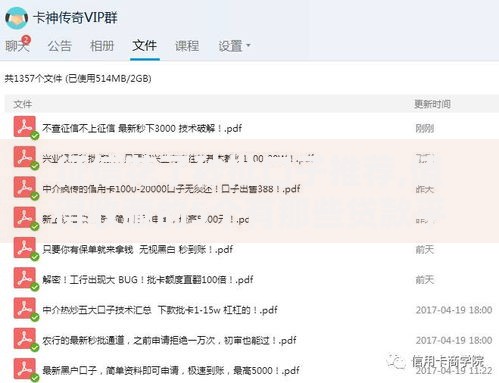Viewport: 499px width, 383px height.
Task: Click PDF icon for 中介疯传的信用卡 file
Action: [25, 187]
